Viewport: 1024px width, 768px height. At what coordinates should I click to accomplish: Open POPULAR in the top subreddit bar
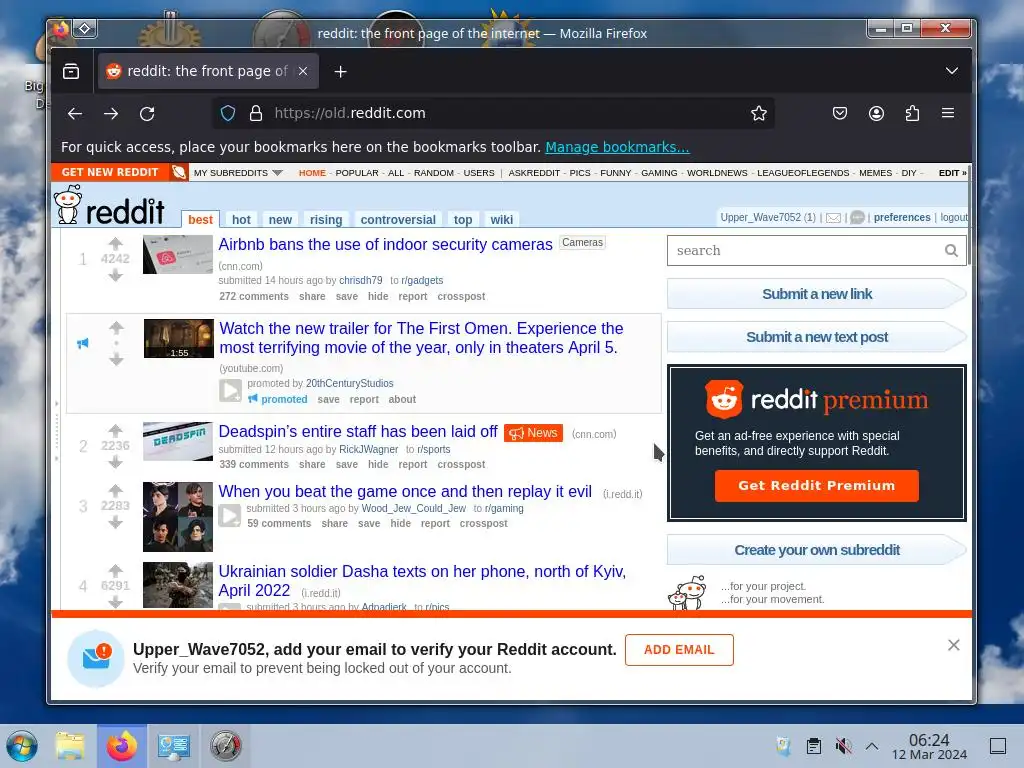(357, 172)
